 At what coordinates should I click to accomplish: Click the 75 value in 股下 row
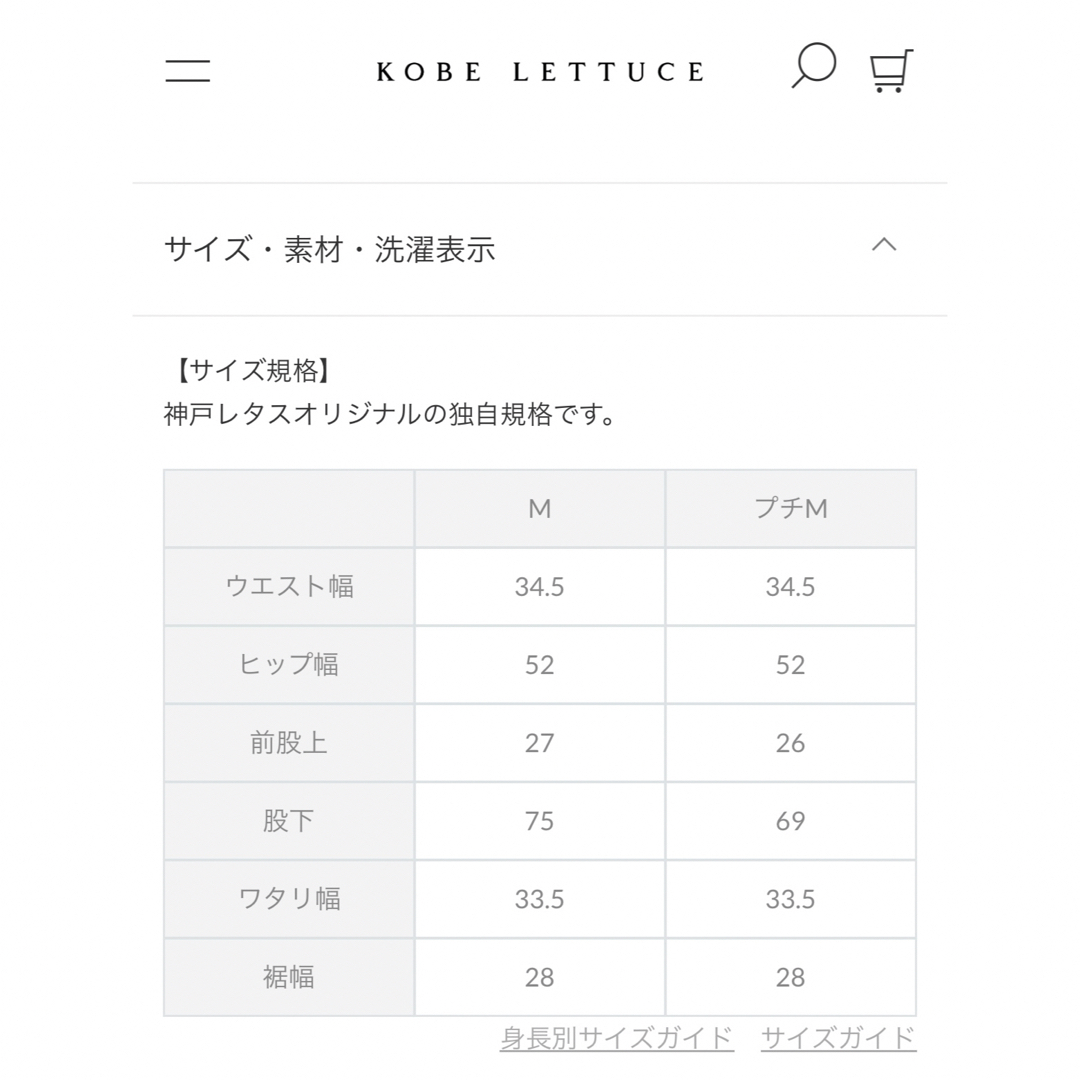coord(539,820)
